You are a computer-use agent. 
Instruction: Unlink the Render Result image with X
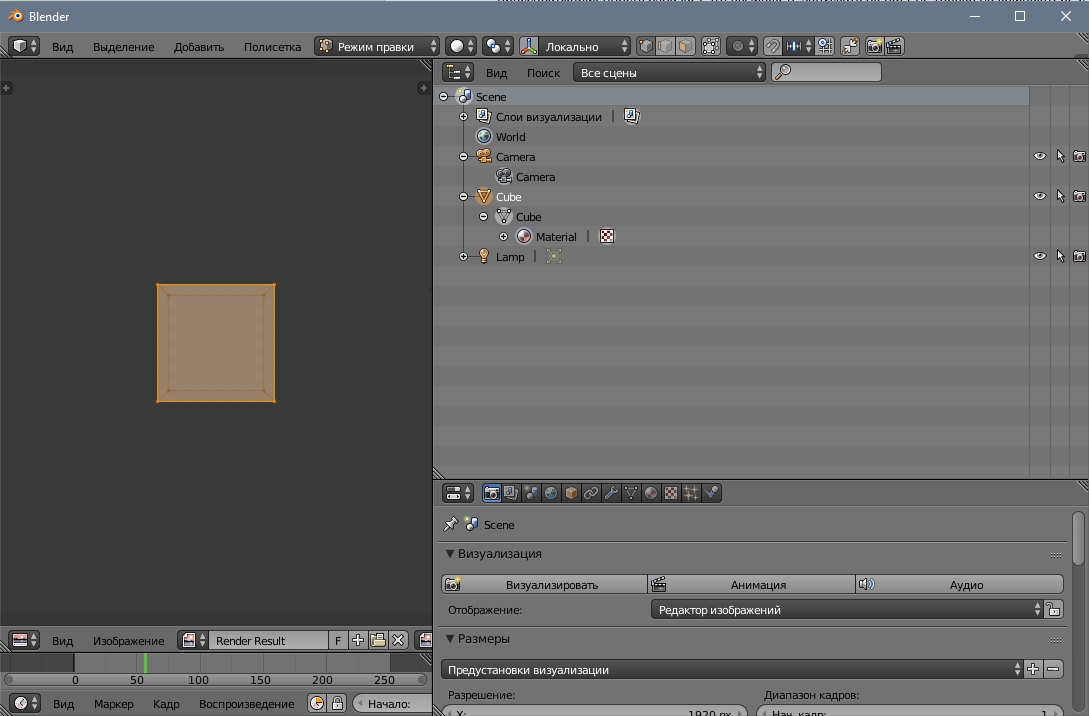pyautogui.click(x=398, y=640)
